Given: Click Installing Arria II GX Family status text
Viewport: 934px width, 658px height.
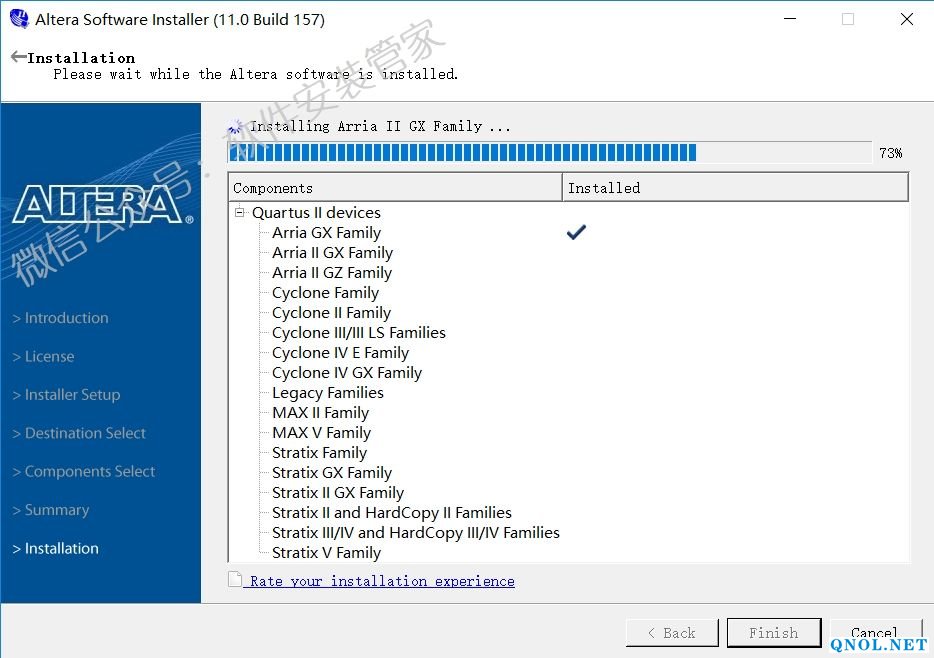Looking at the screenshot, I should click(x=380, y=126).
